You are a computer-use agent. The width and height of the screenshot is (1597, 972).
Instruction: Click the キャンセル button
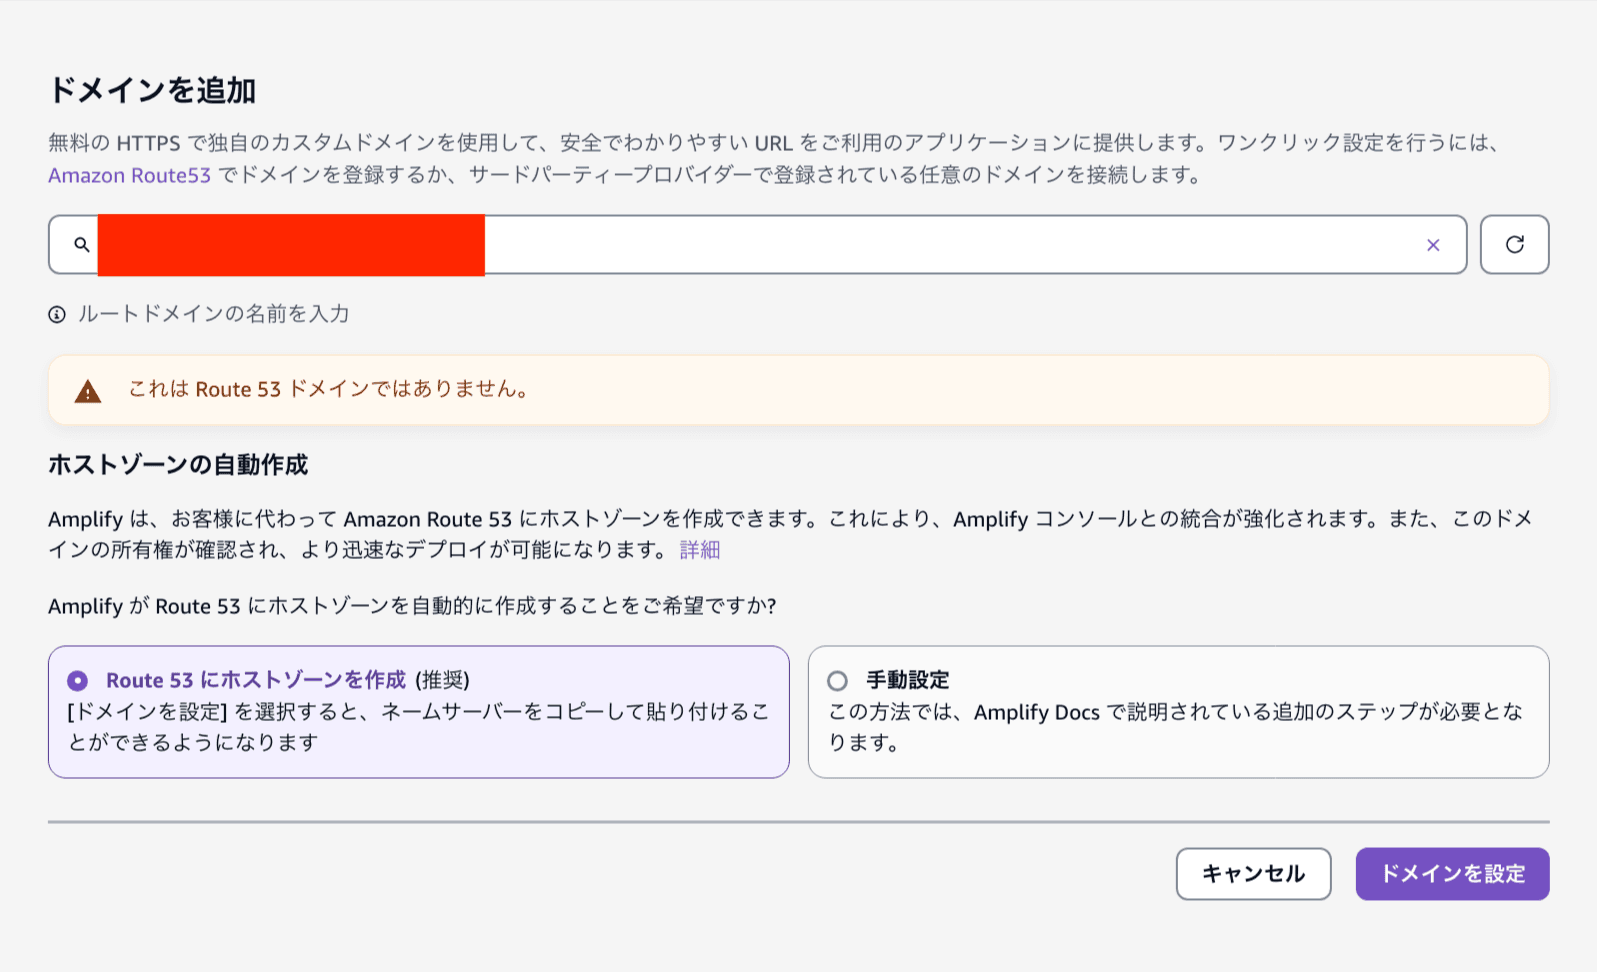click(x=1253, y=874)
